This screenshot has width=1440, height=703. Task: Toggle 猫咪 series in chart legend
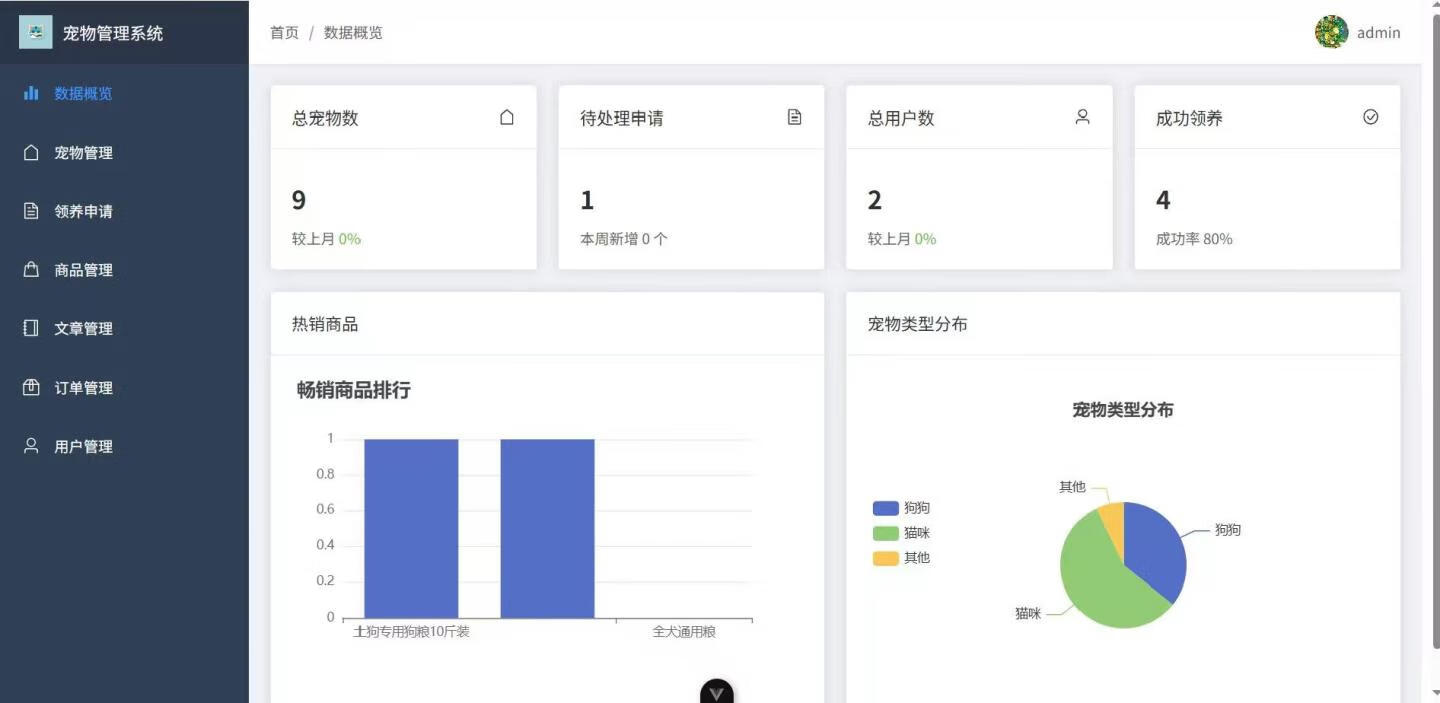(901, 533)
